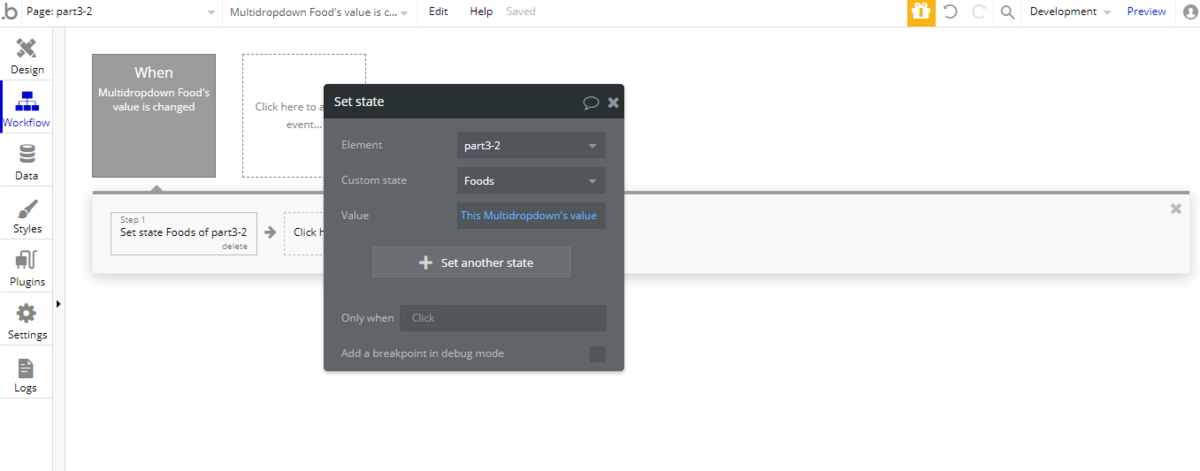Click the add next action placeholder
This screenshot has width=1200, height=471.
(304, 233)
